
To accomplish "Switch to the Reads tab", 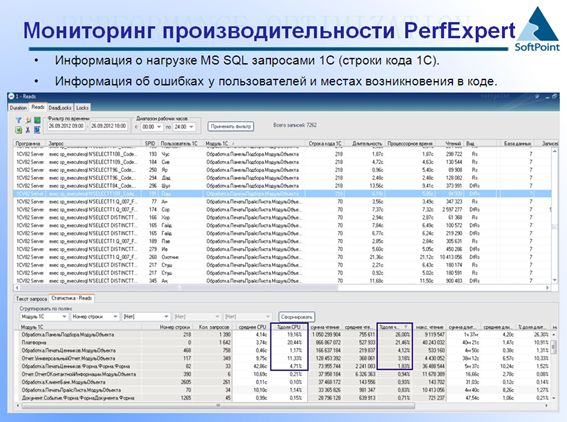I will pos(38,107).
